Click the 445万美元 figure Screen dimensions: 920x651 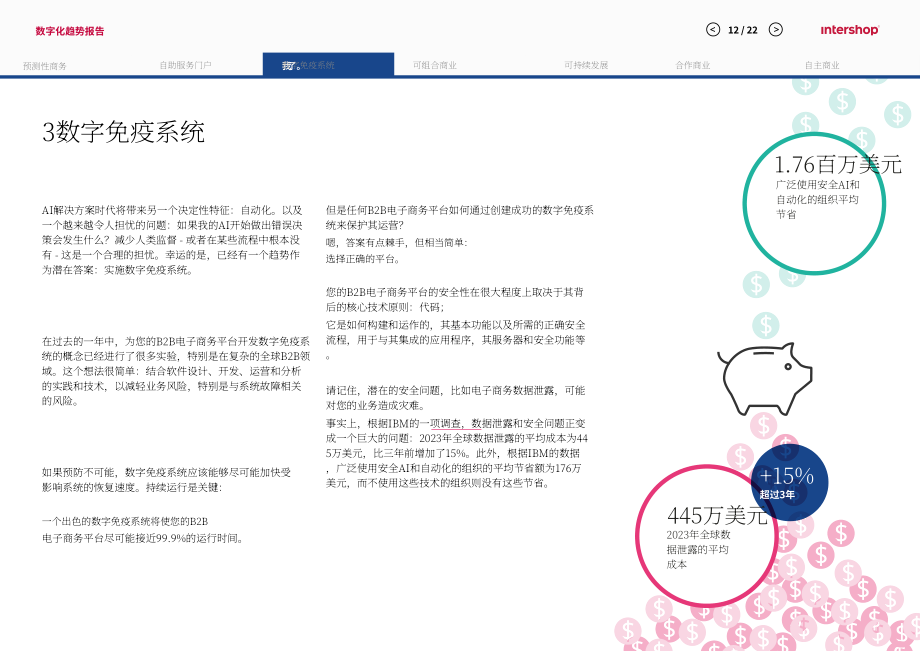[717, 516]
